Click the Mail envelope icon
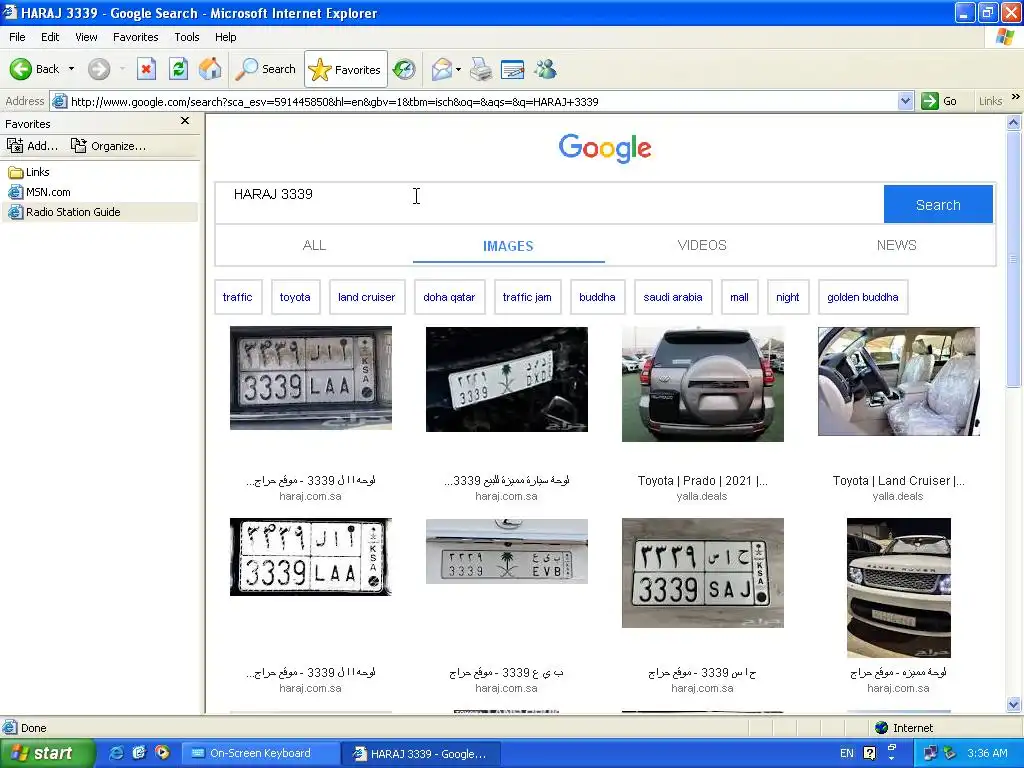This screenshot has width=1024, height=768. [441, 69]
